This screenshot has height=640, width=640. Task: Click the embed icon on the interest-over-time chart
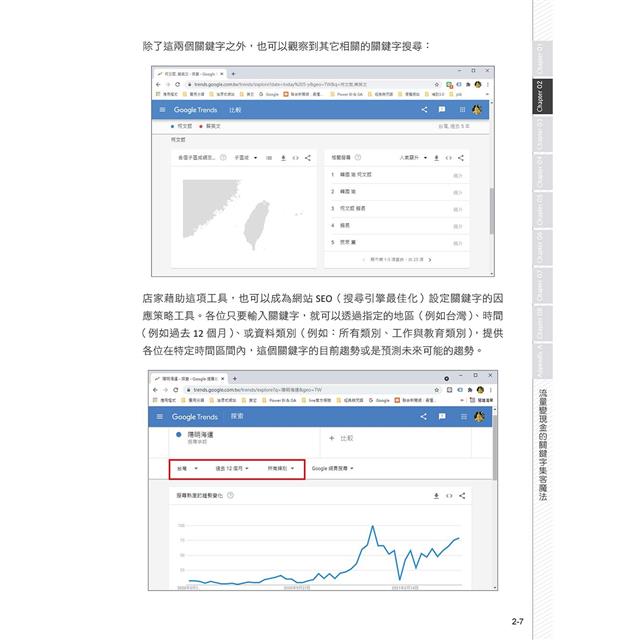(449, 496)
